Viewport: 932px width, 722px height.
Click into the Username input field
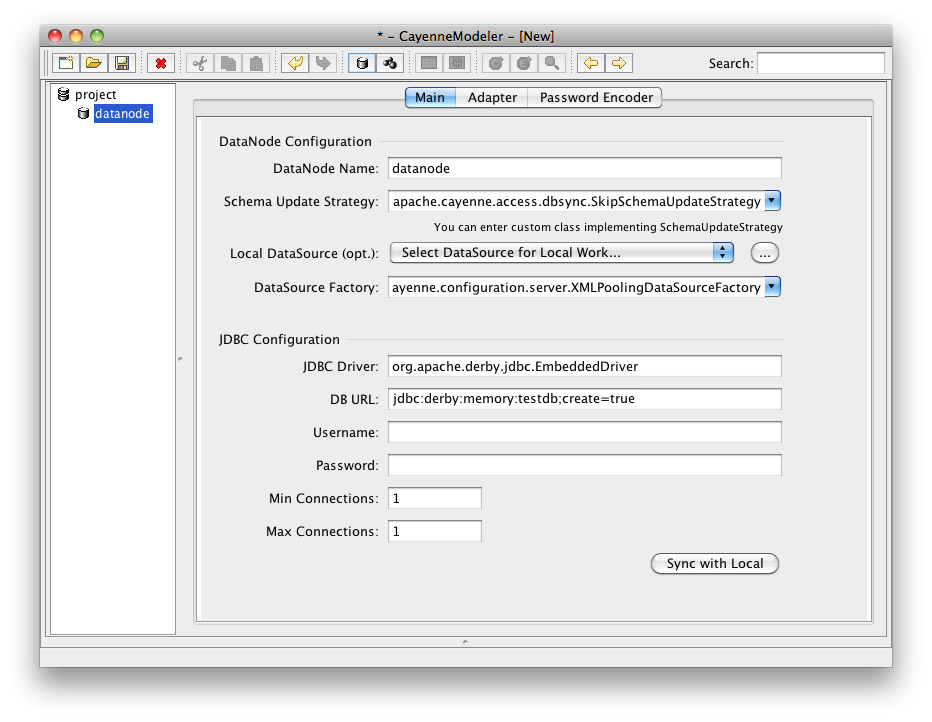[x=584, y=432]
